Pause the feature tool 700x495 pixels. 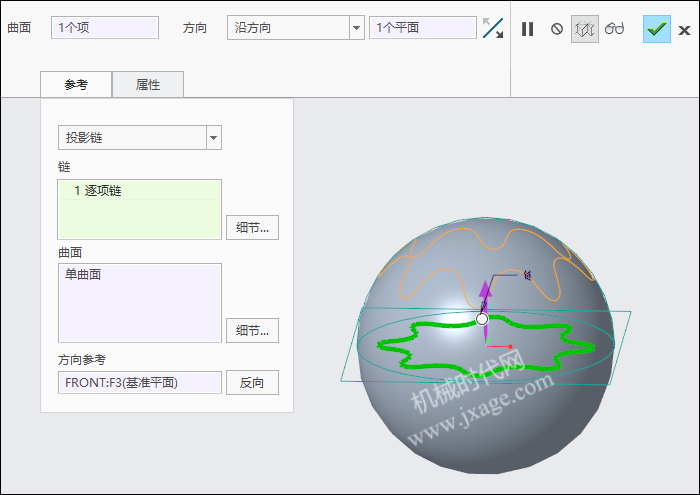(527, 29)
